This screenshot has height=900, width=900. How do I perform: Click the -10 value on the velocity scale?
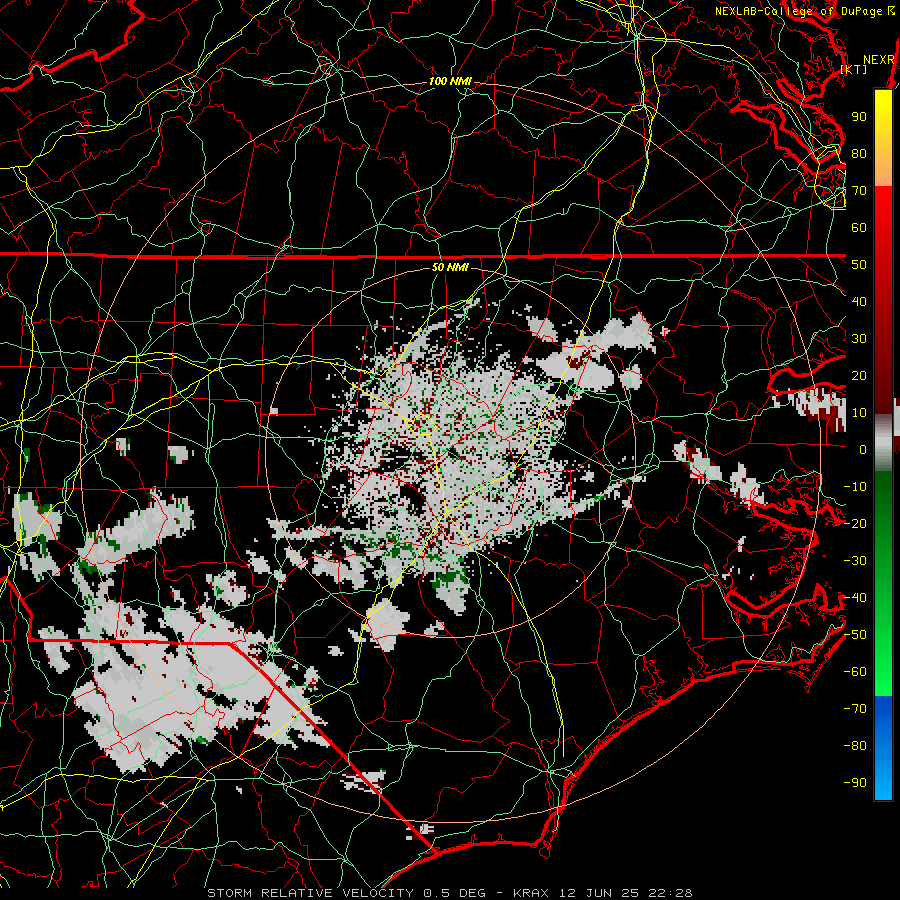pyautogui.click(x=855, y=487)
